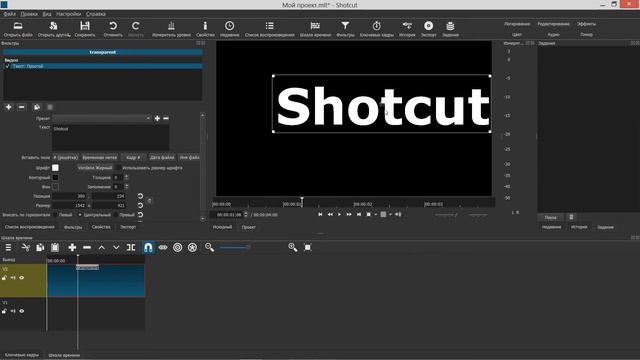Viewport: 640px width, 360px height.
Task: Toggle snapping magnet button
Action: (148, 247)
